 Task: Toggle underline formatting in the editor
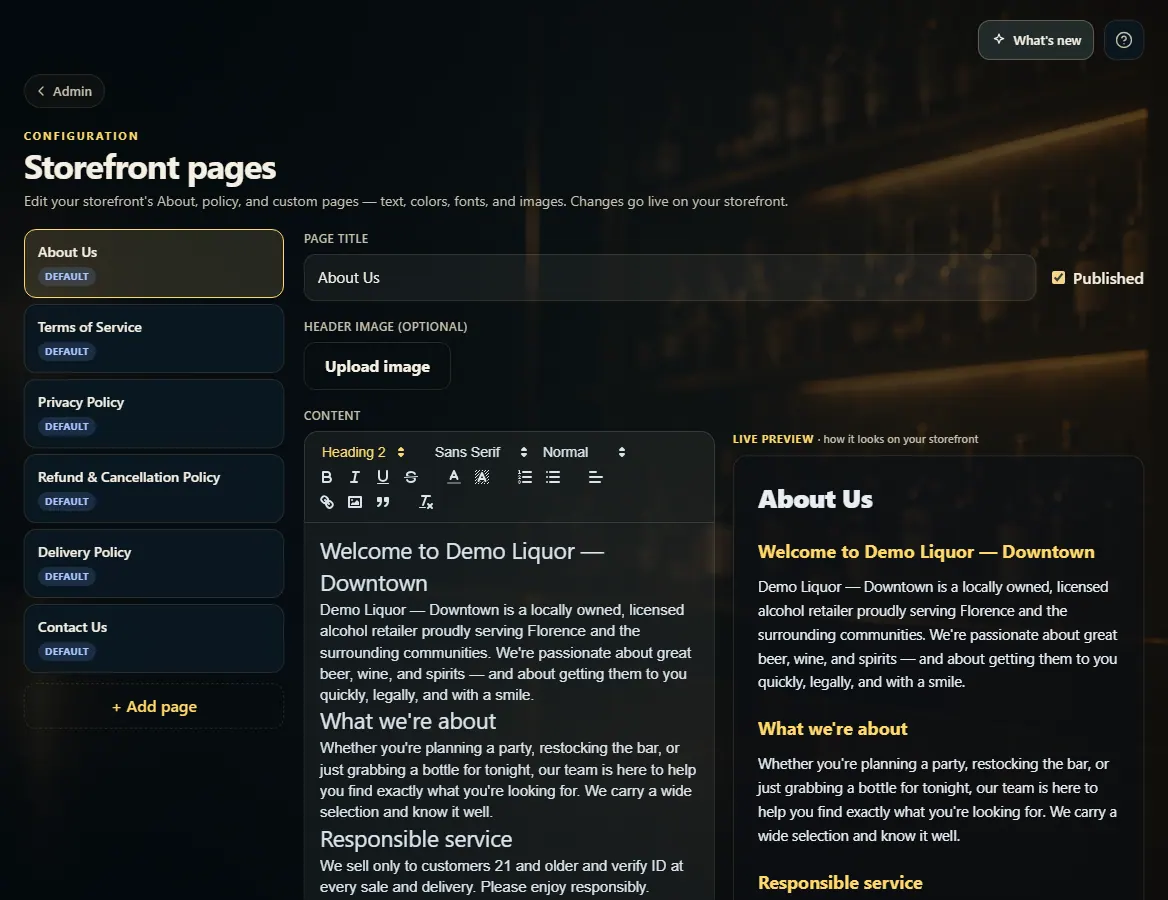coord(383,477)
